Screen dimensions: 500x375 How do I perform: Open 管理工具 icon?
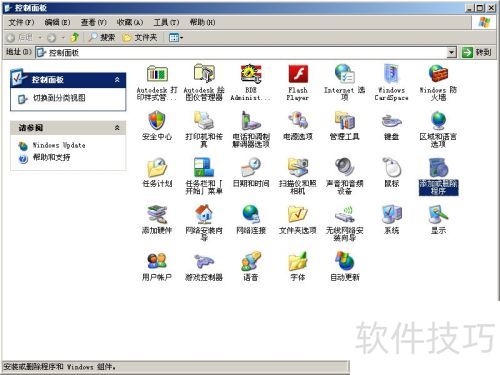pyautogui.click(x=345, y=120)
